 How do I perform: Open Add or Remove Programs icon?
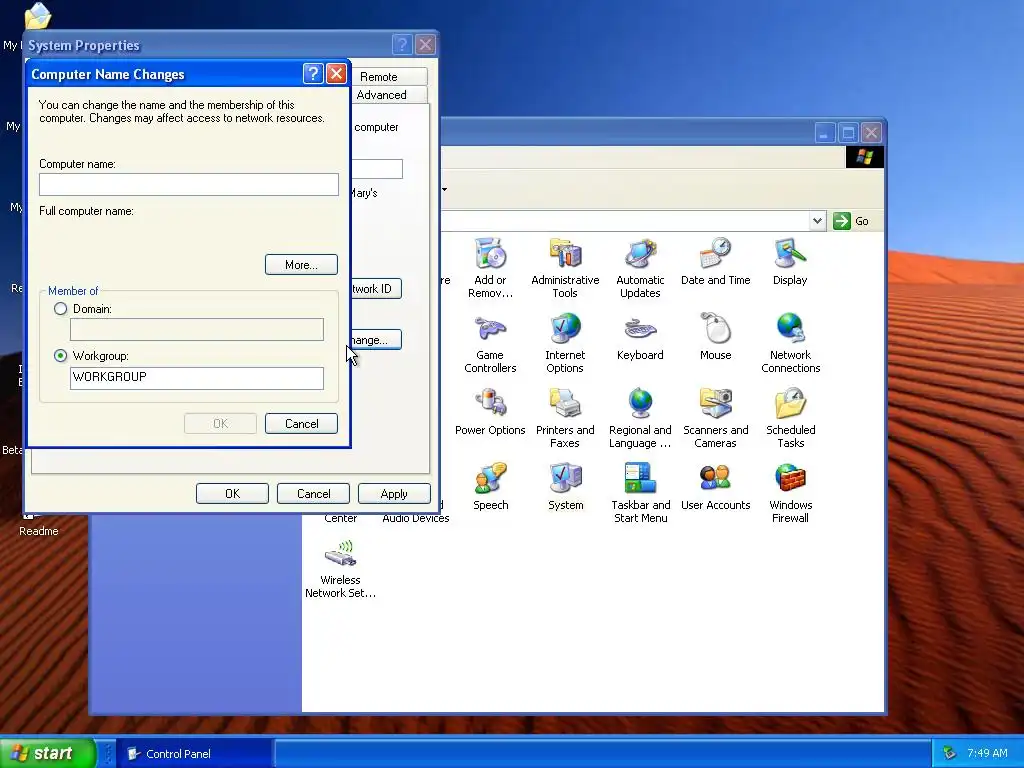(490, 268)
